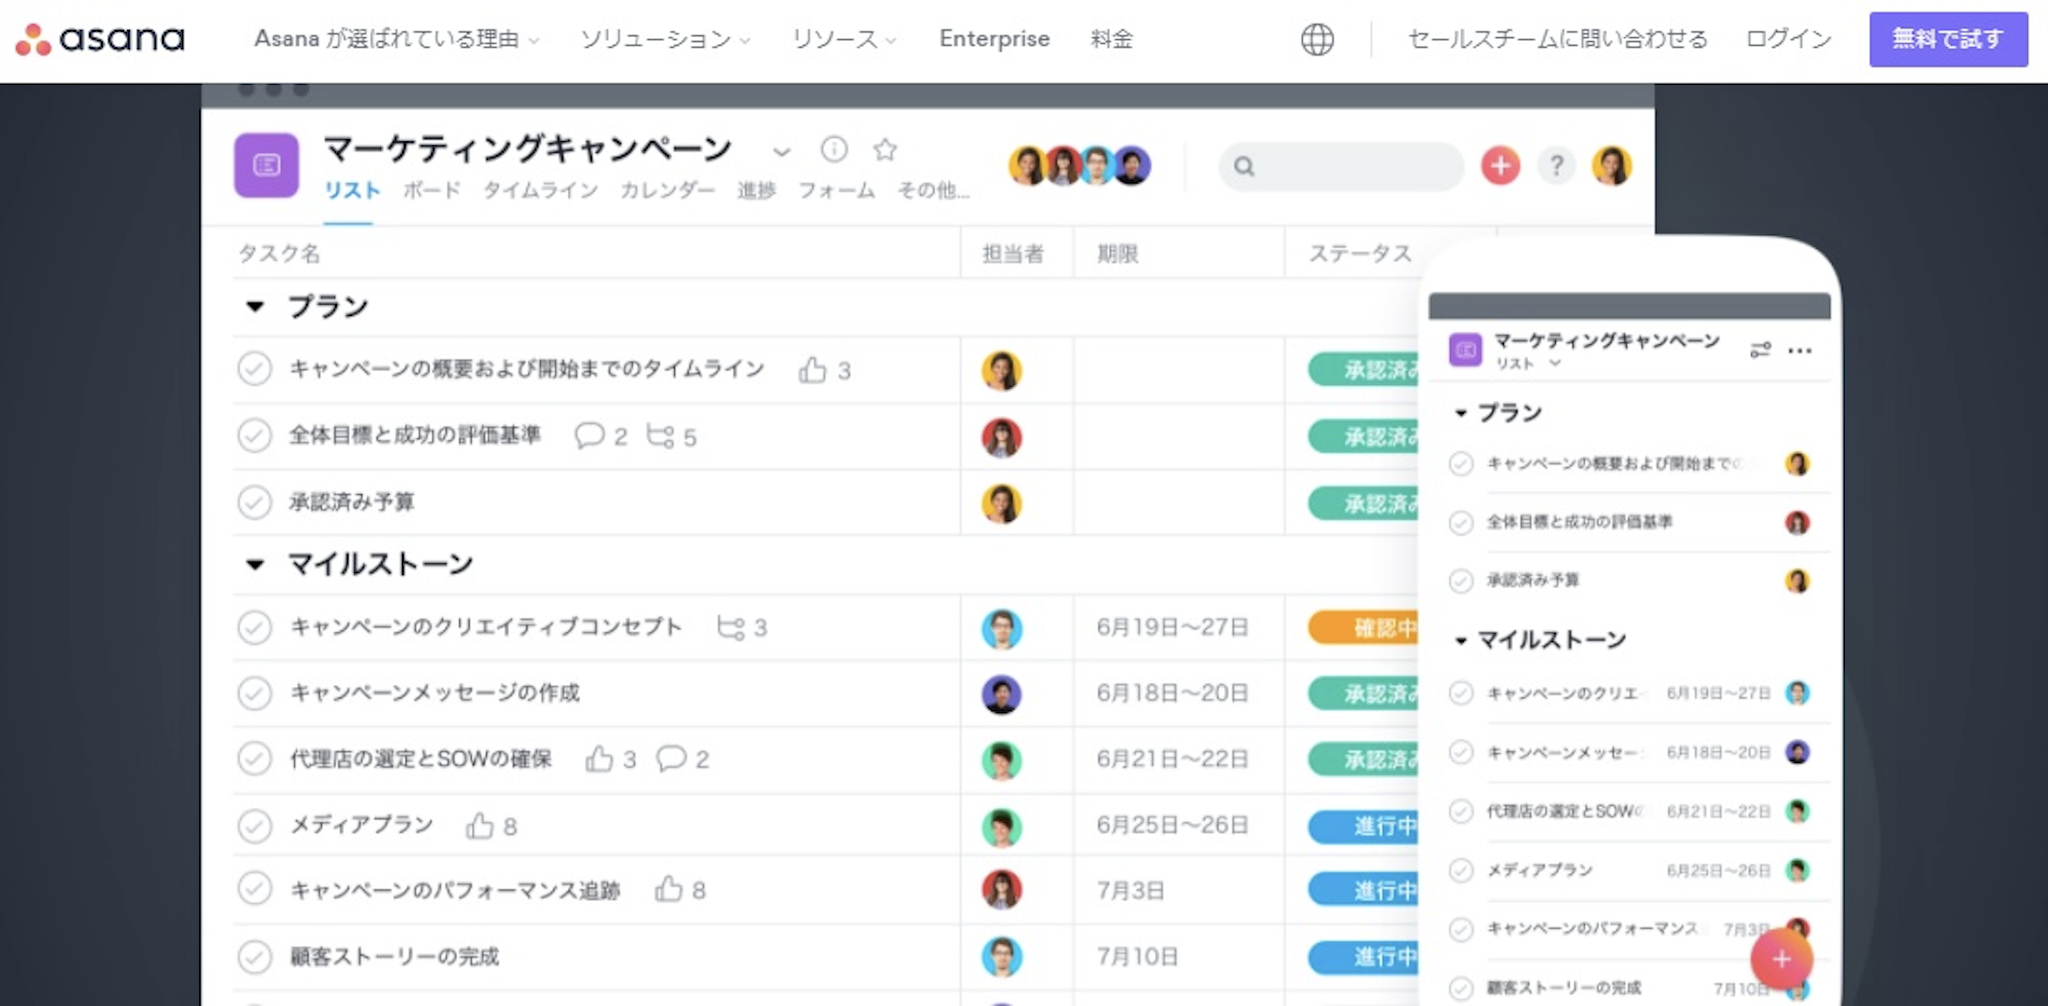The height and width of the screenshot is (1006, 2048).
Task: Open the help question mark icon
Action: pos(1557,166)
